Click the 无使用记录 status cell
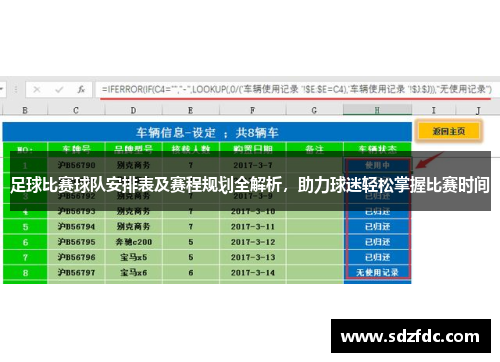This screenshot has height=362, width=500. pos(377,273)
